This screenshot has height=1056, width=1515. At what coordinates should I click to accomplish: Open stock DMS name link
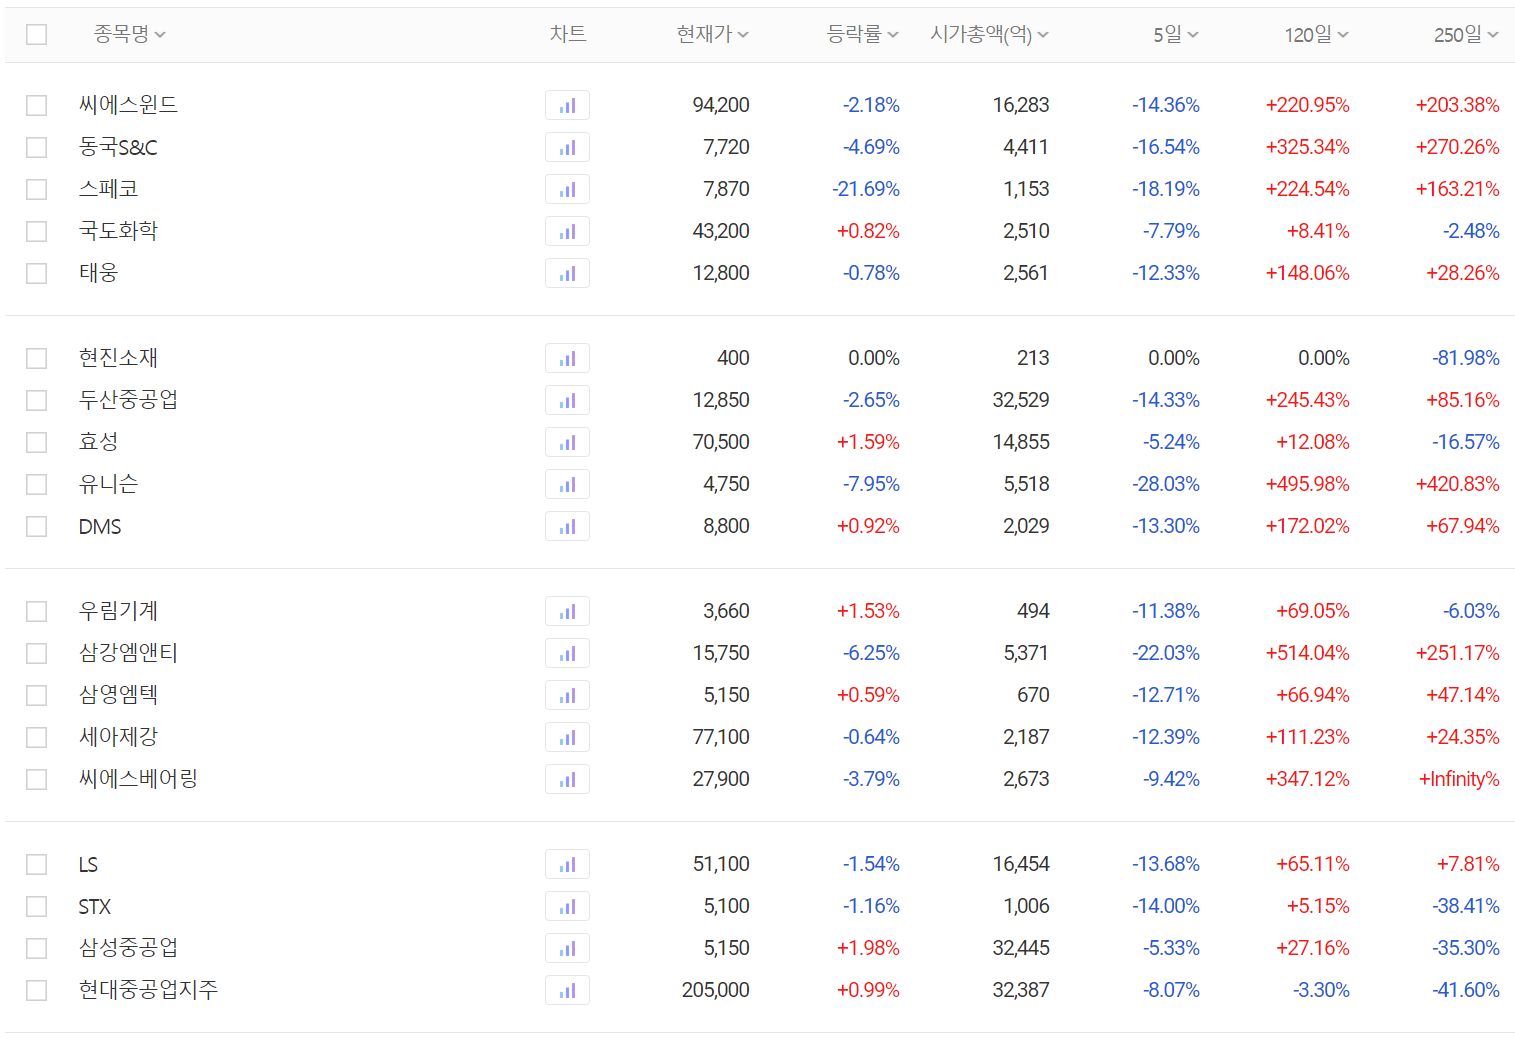point(100,526)
